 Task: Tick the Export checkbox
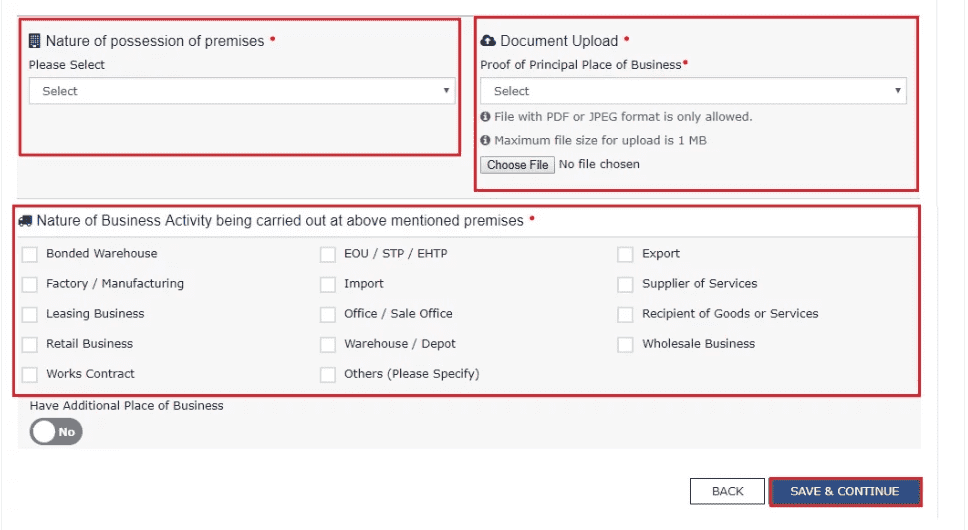coord(625,254)
